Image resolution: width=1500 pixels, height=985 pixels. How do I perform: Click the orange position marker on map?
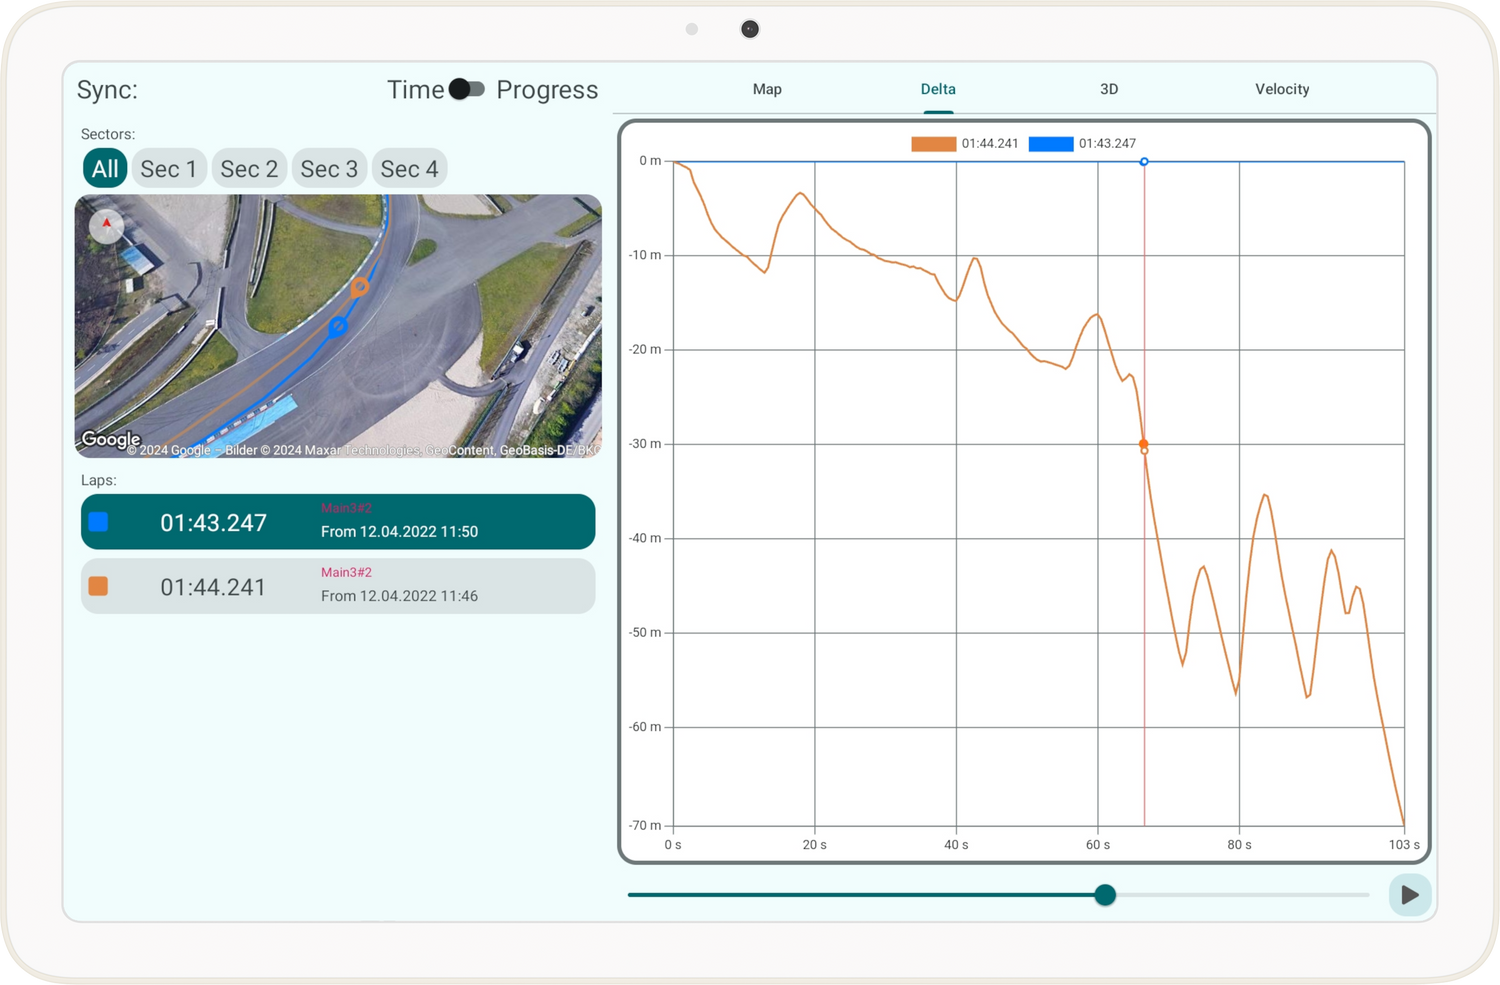[359, 287]
